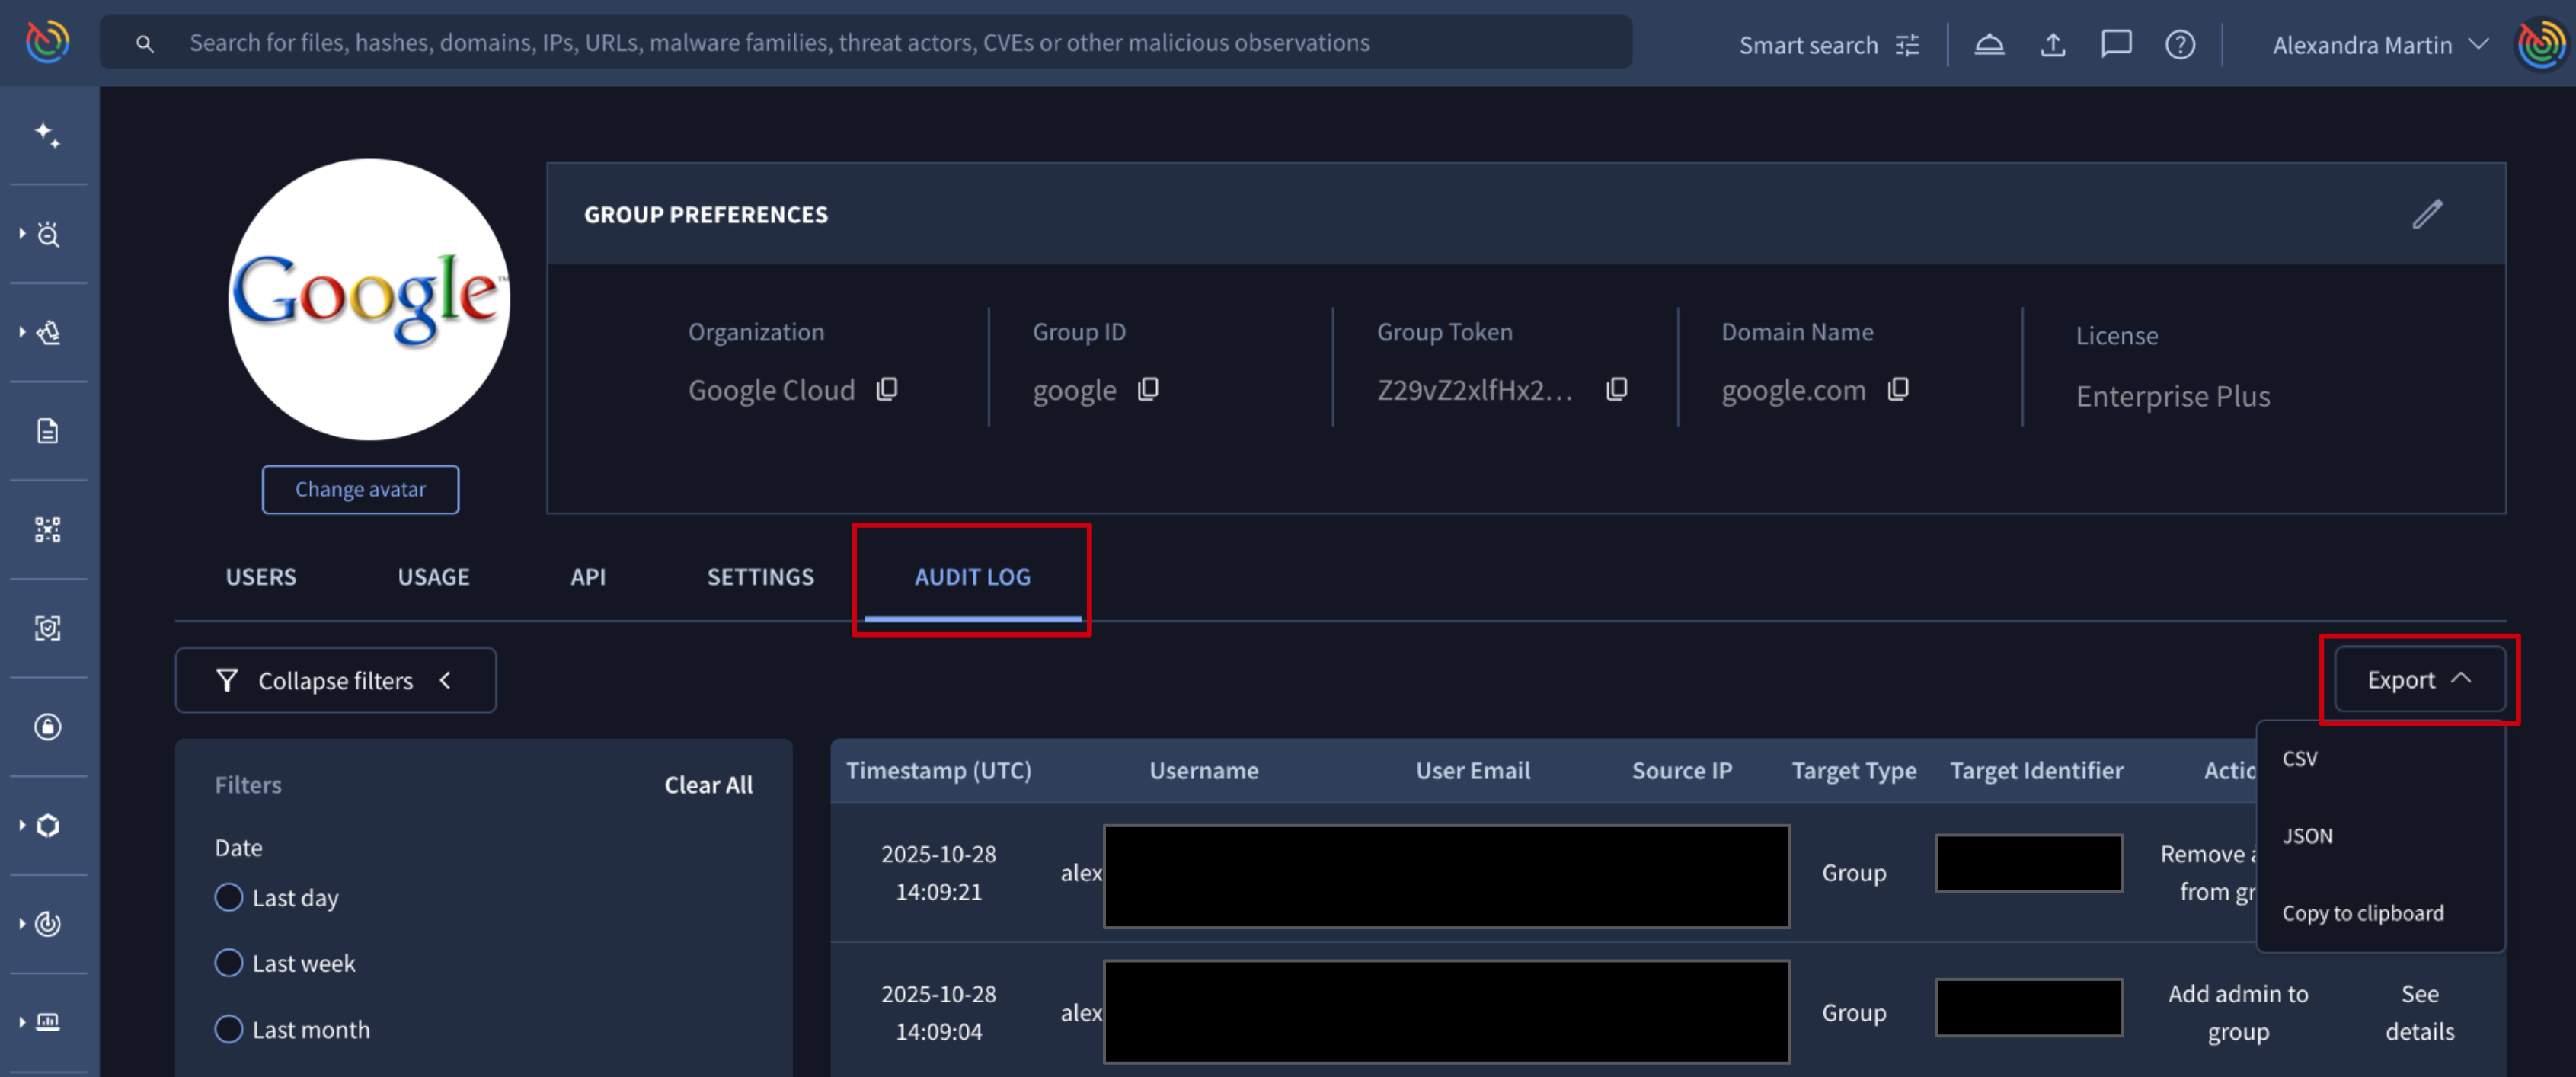Copy the Organization name Google Cloud

point(887,389)
